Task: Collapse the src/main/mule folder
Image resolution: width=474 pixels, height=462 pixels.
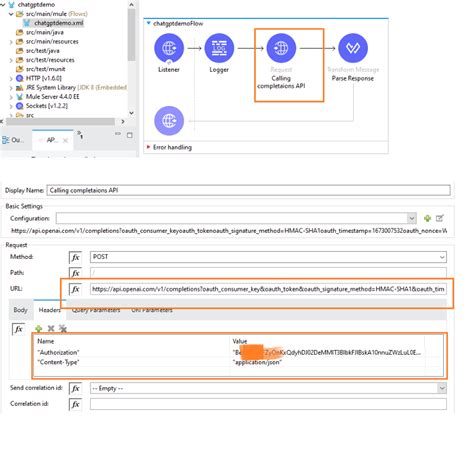Action: point(11,14)
